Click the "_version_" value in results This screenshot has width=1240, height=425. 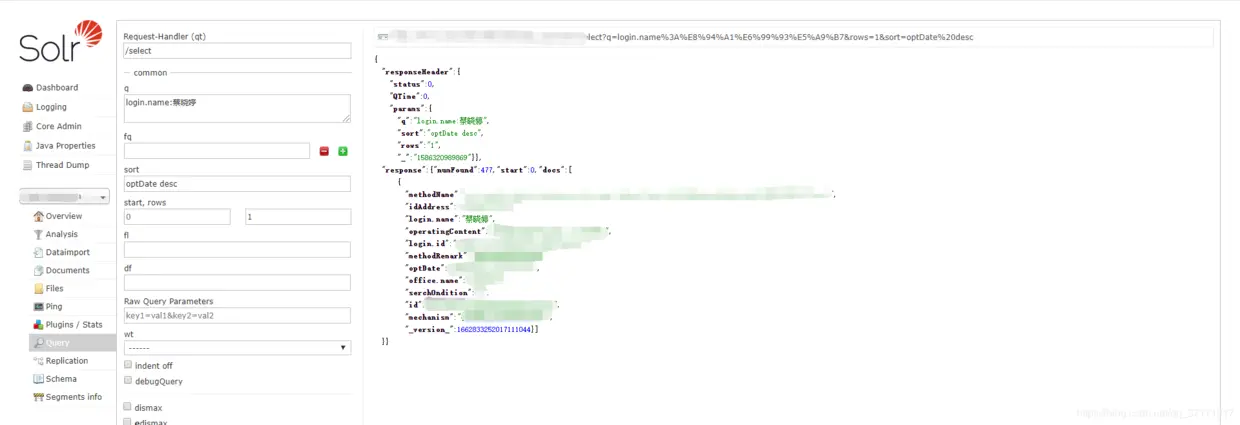(x=497, y=329)
